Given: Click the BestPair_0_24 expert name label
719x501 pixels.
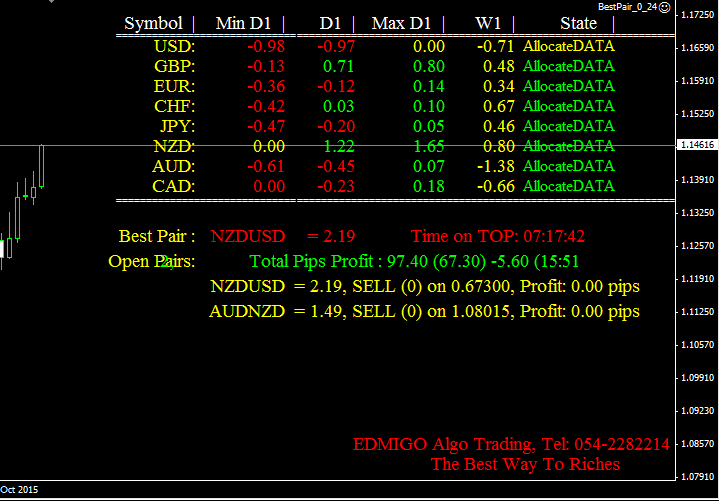Looking at the screenshot, I should click(x=627, y=7).
